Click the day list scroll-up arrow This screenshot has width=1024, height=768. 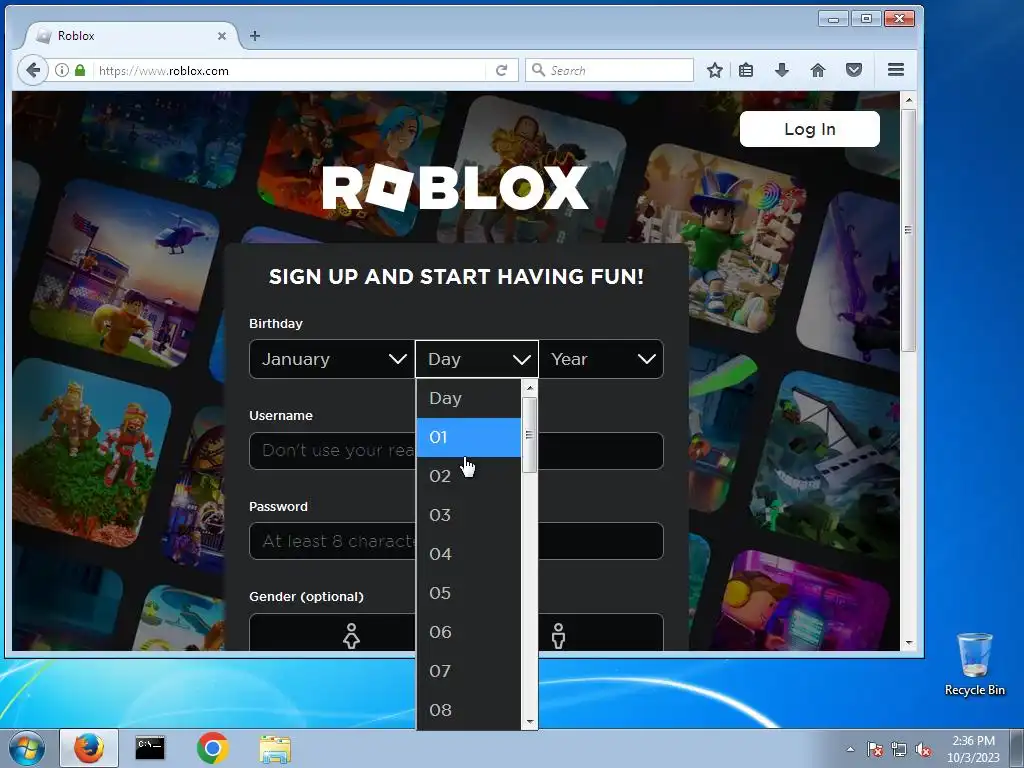530,388
